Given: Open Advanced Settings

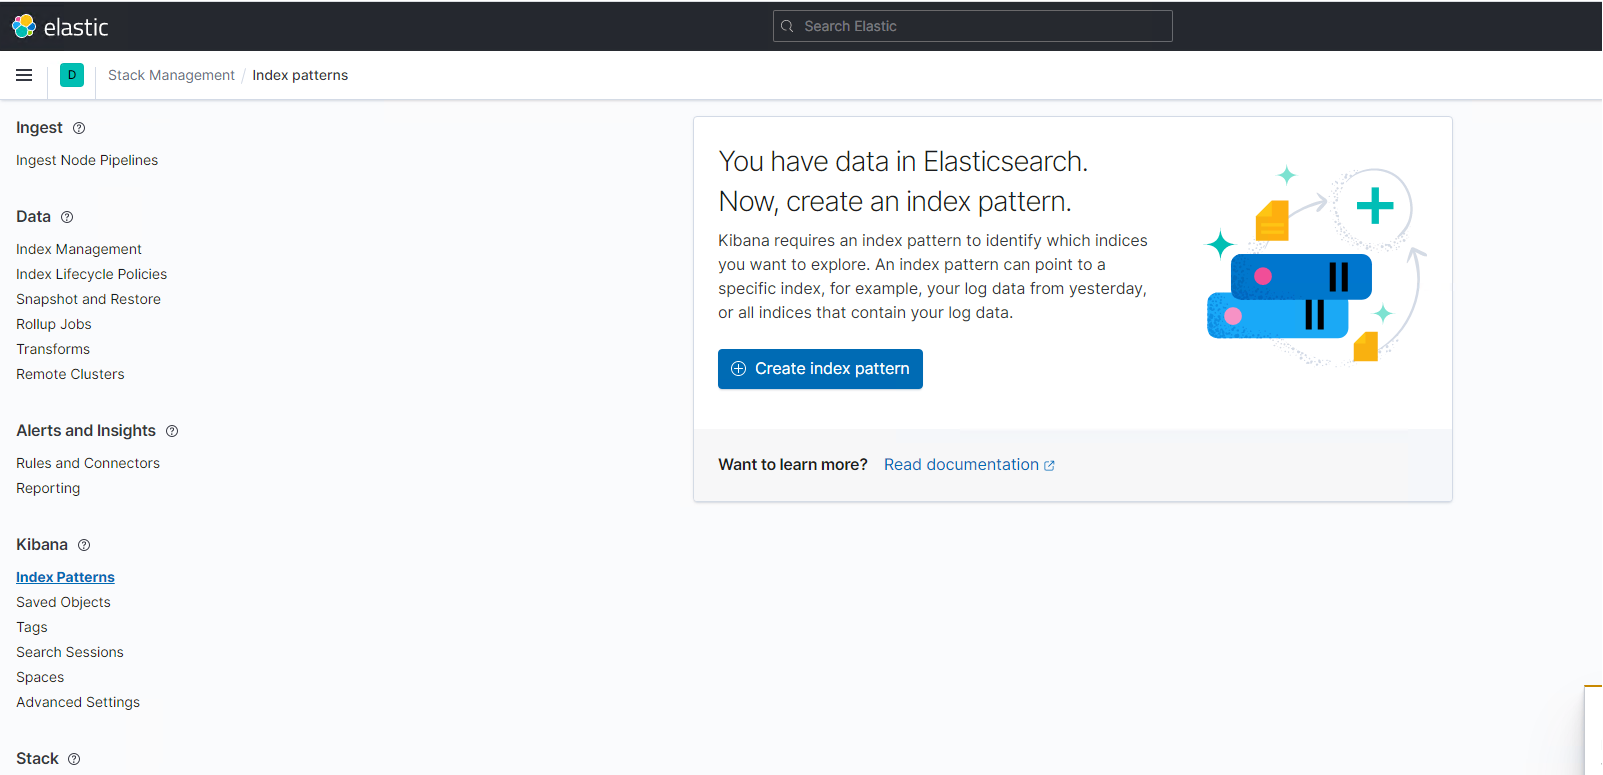Looking at the screenshot, I should tap(78, 702).
